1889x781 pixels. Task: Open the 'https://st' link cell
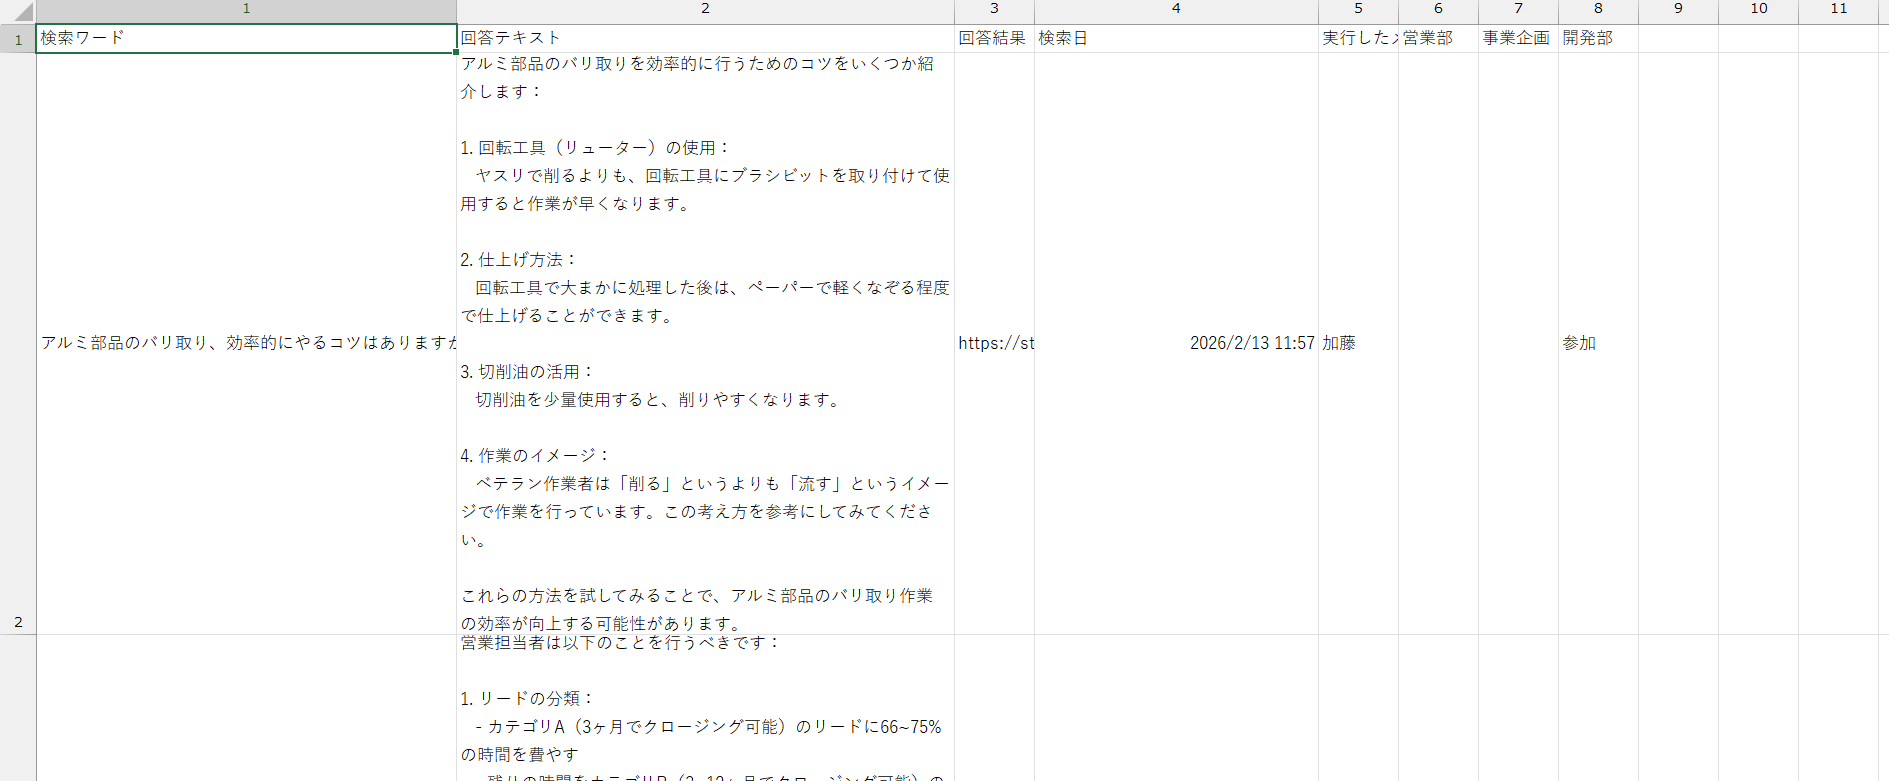pos(994,343)
